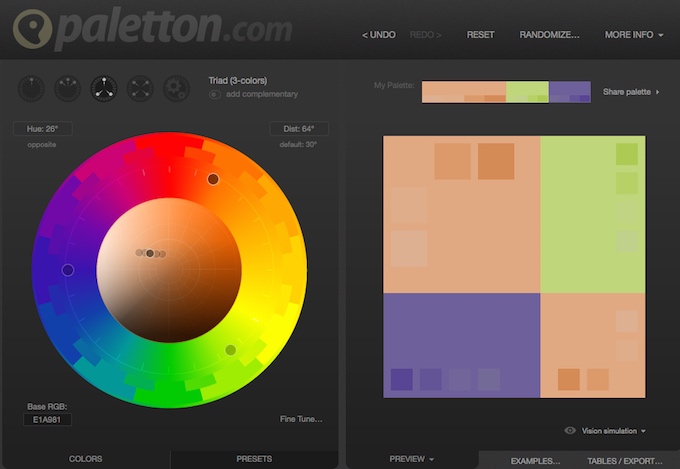
Task: Select the Adjacent colors scheme icon
Action: point(67,89)
